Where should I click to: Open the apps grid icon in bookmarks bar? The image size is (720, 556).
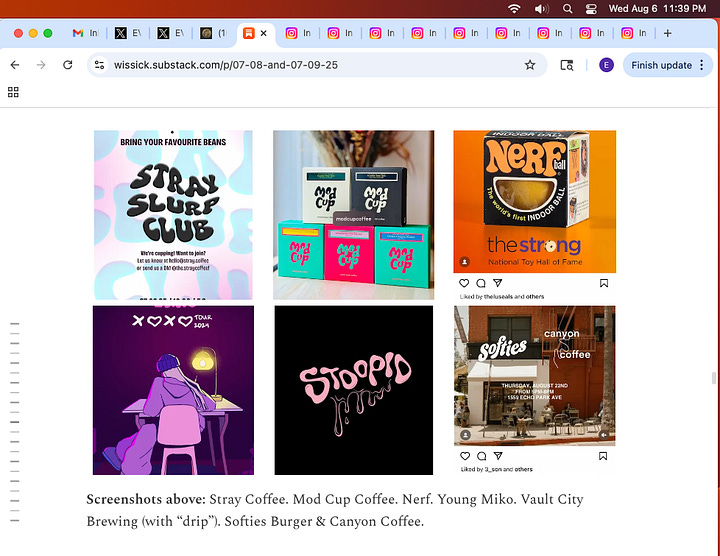coord(13,92)
